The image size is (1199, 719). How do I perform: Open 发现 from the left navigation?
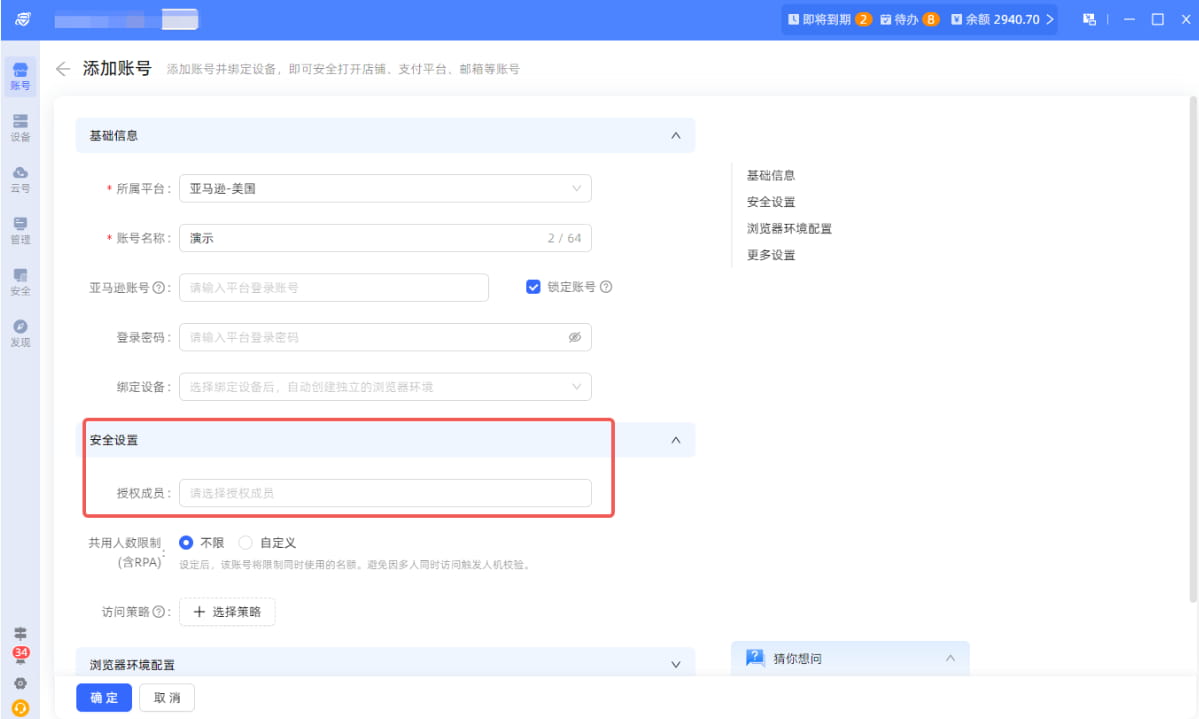20,332
